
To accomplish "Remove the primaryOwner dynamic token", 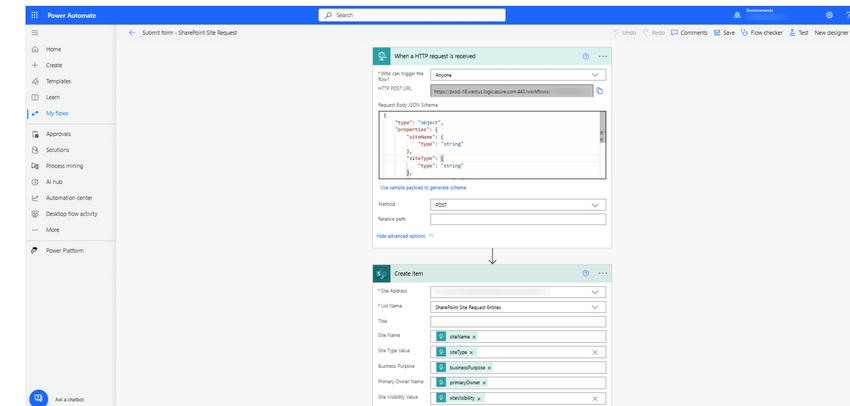I will [484, 383].
